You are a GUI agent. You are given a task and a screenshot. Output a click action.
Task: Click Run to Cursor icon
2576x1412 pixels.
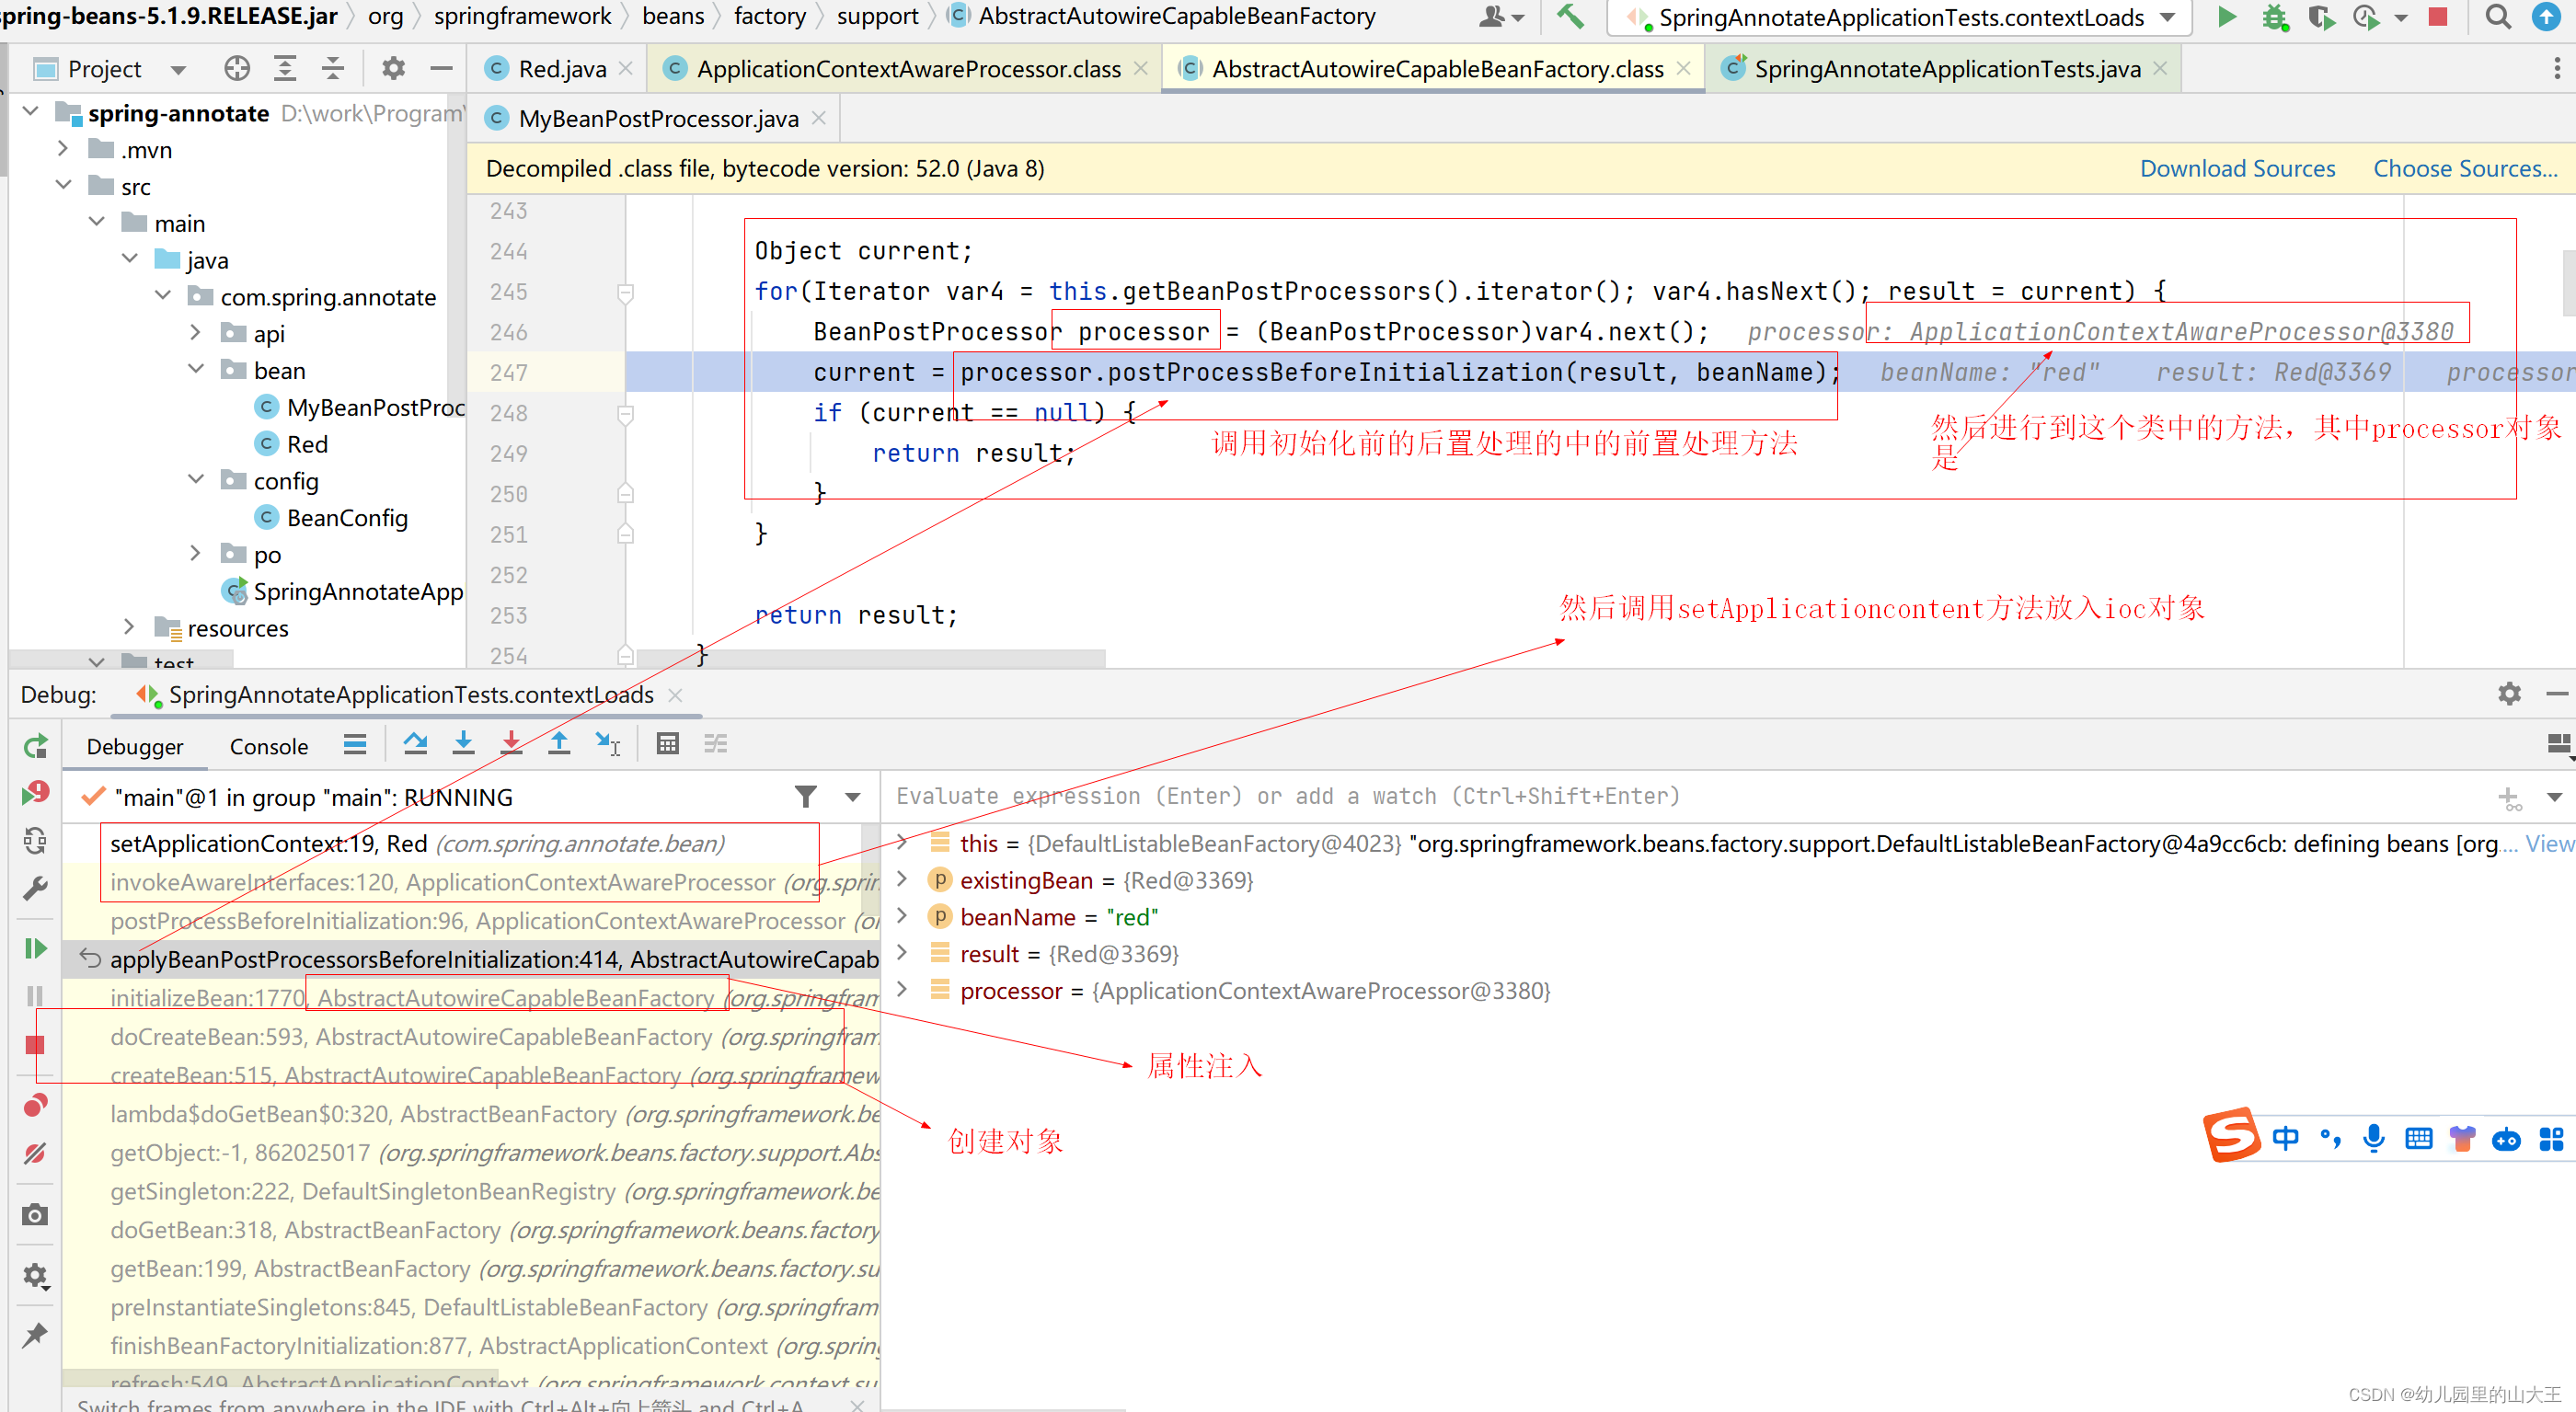click(x=607, y=744)
